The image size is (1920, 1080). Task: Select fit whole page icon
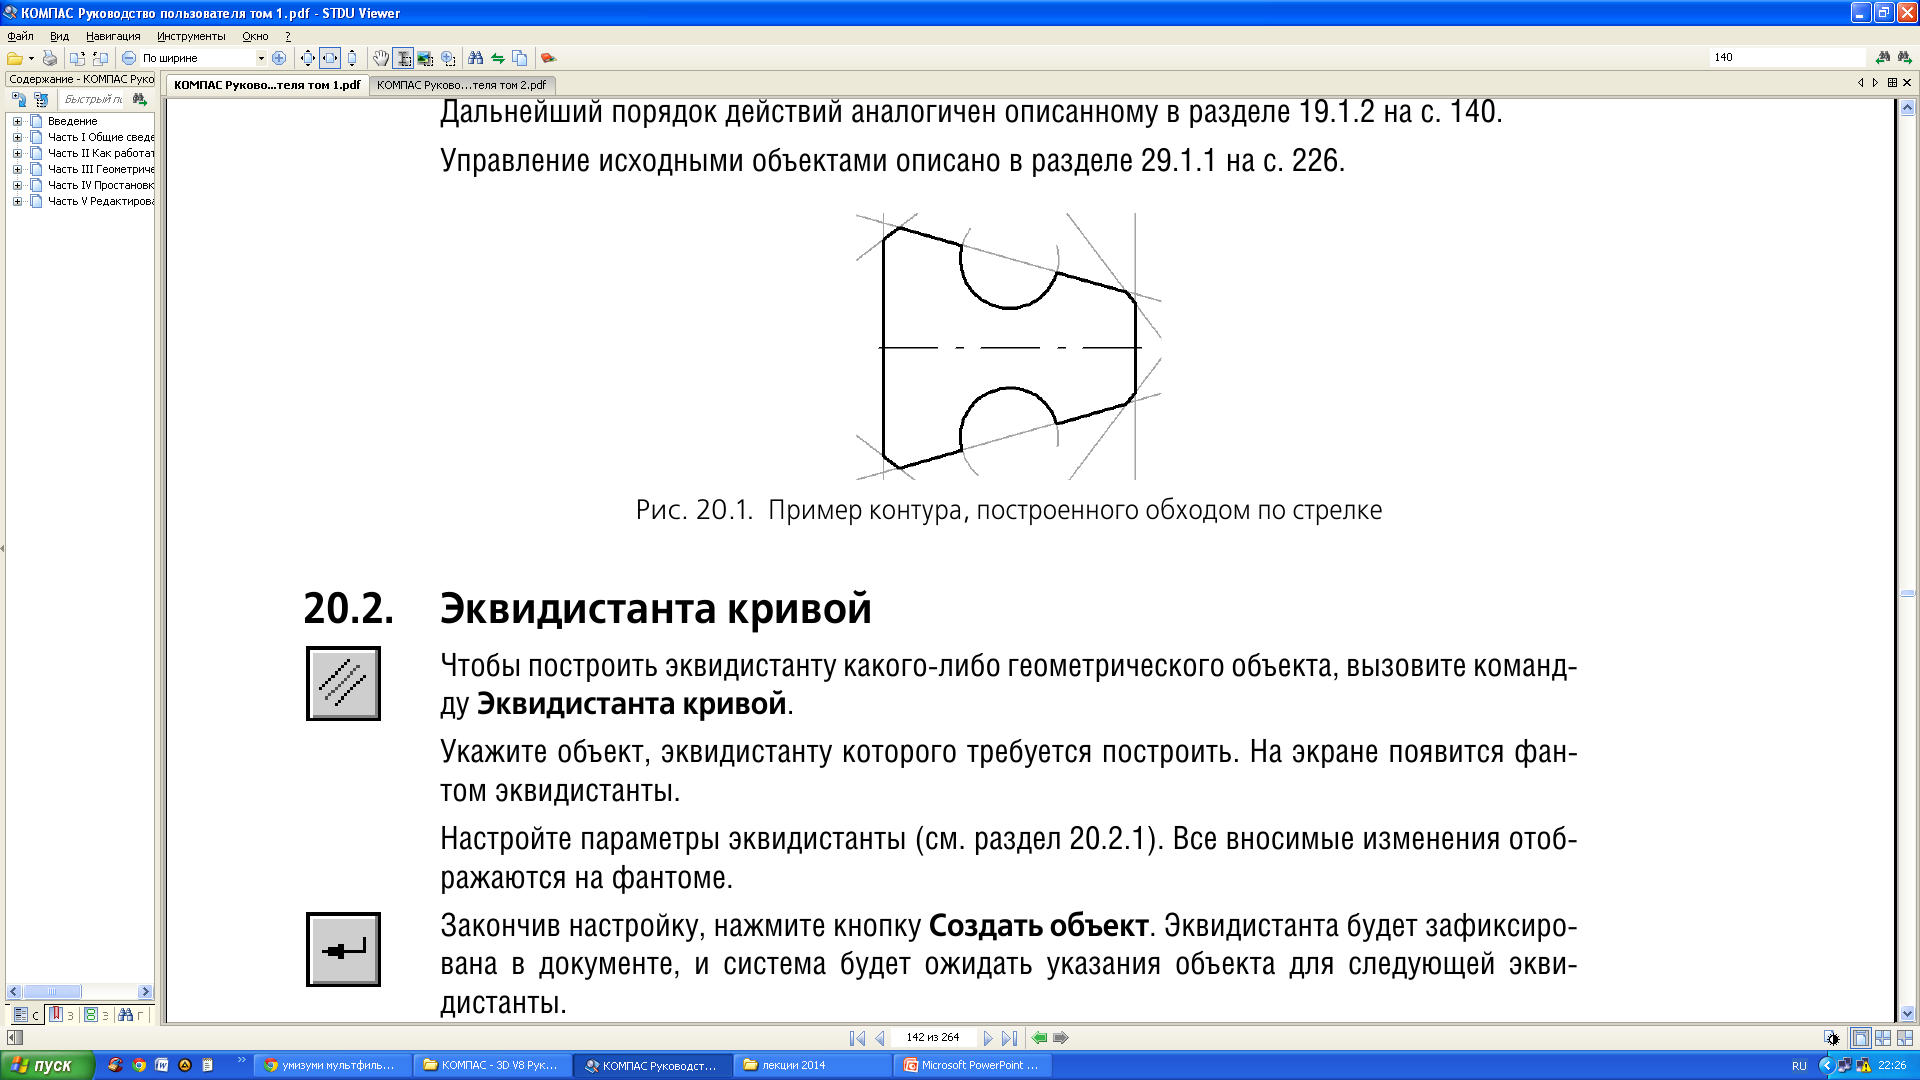point(308,58)
